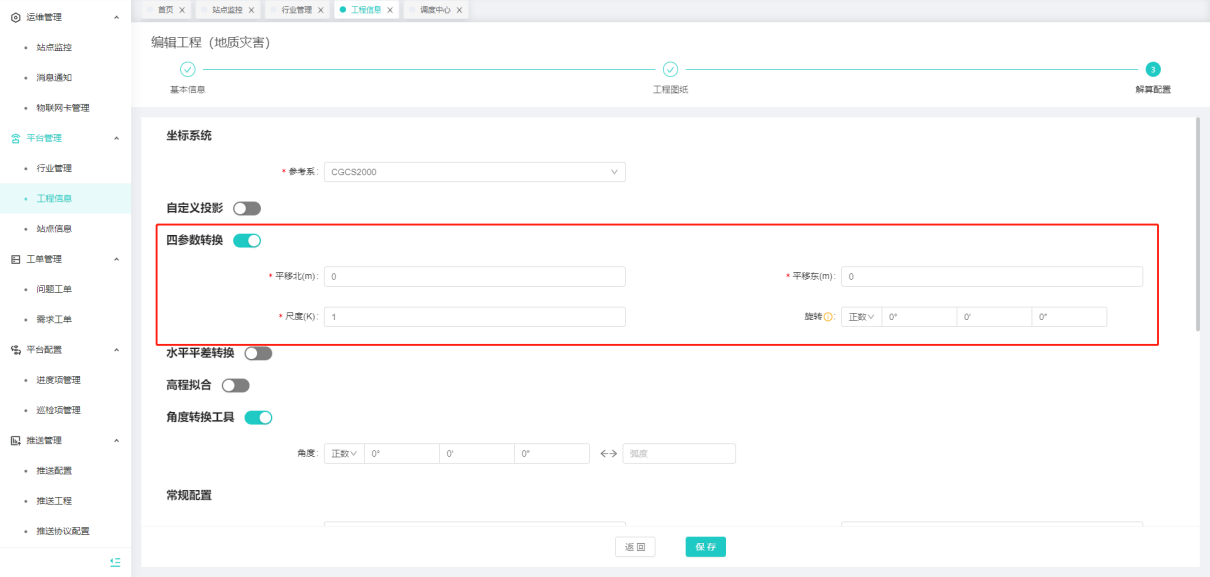Click the 保存 button
This screenshot has height=577, width=1210.
(x=705, y=547)
